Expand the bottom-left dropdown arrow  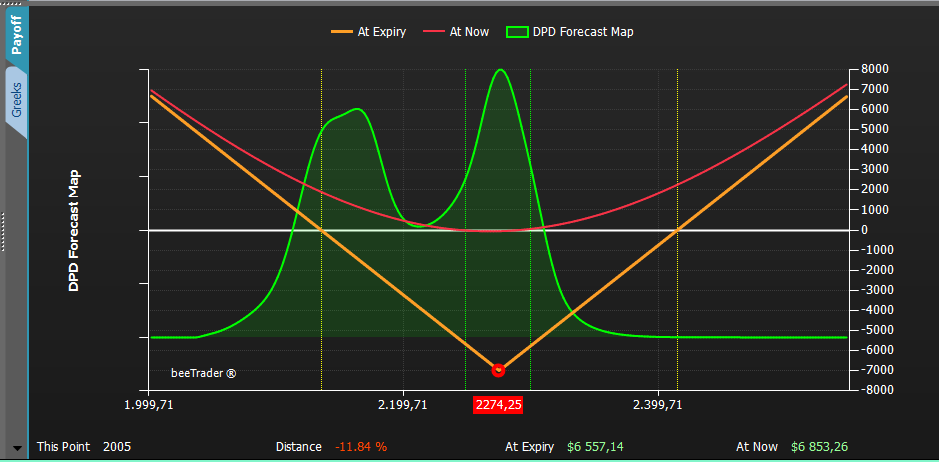click(17, 448)
